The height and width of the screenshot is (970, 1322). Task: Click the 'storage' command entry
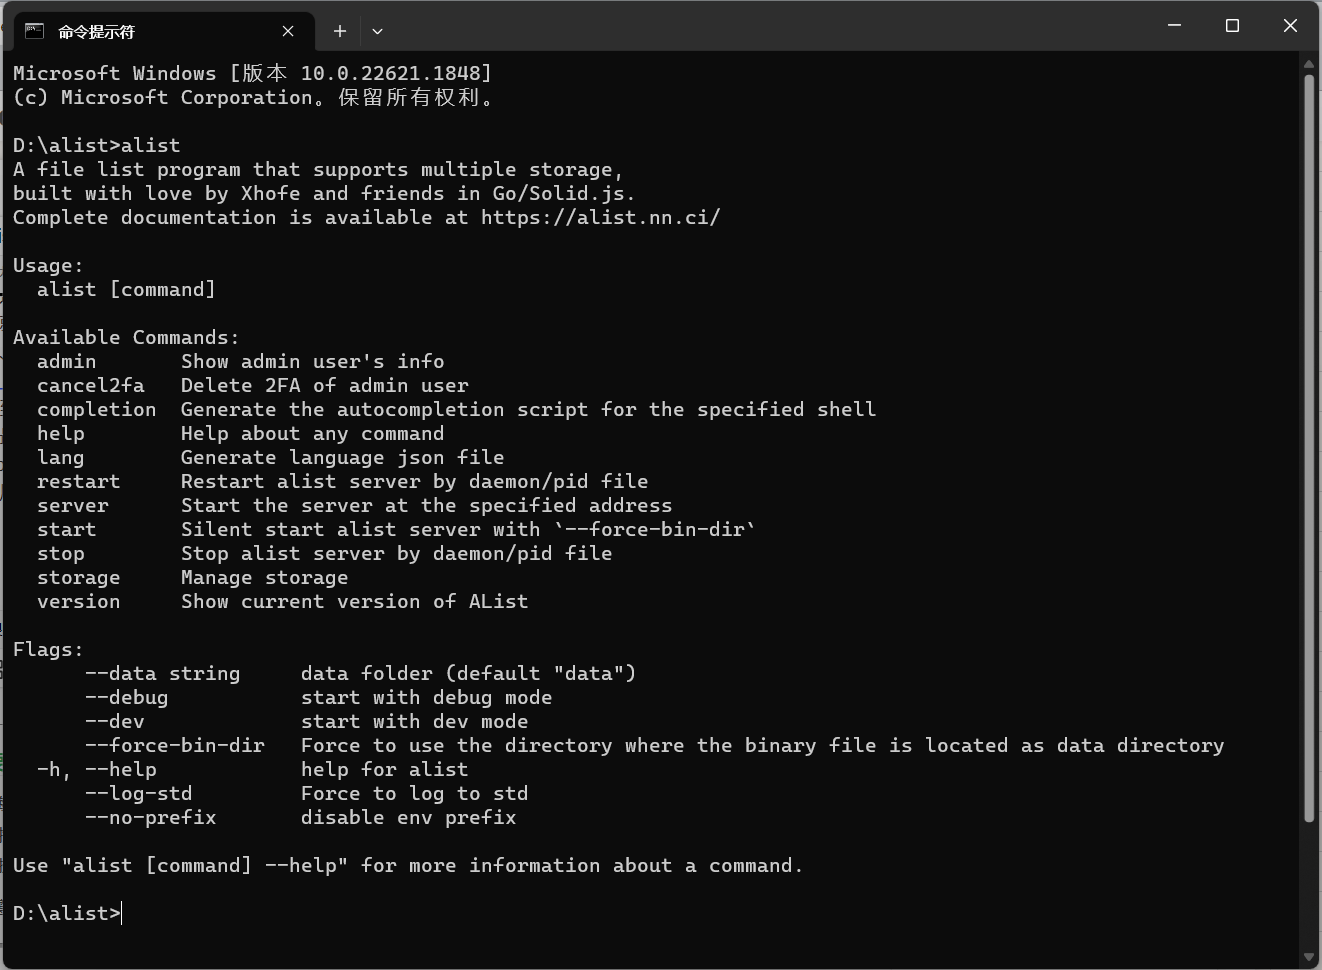pyautogui.click(x=78, y=577)
